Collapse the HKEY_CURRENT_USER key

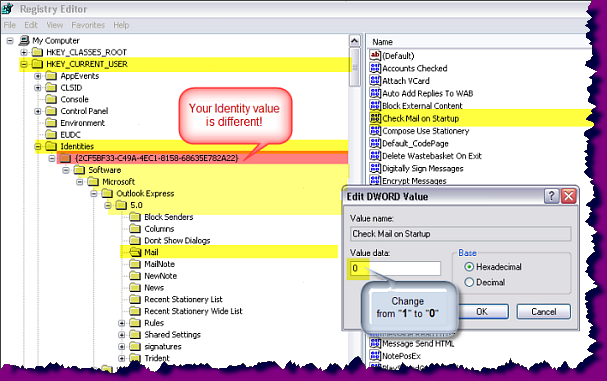click(24, 64)
